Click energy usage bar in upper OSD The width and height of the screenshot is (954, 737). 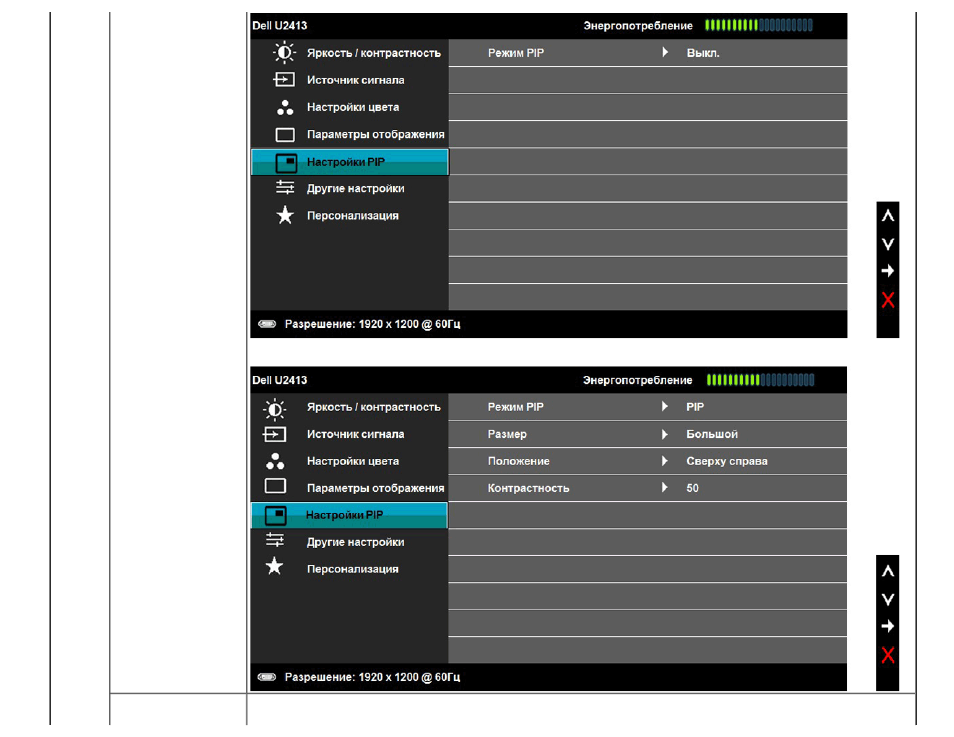(x=759, y=25)
